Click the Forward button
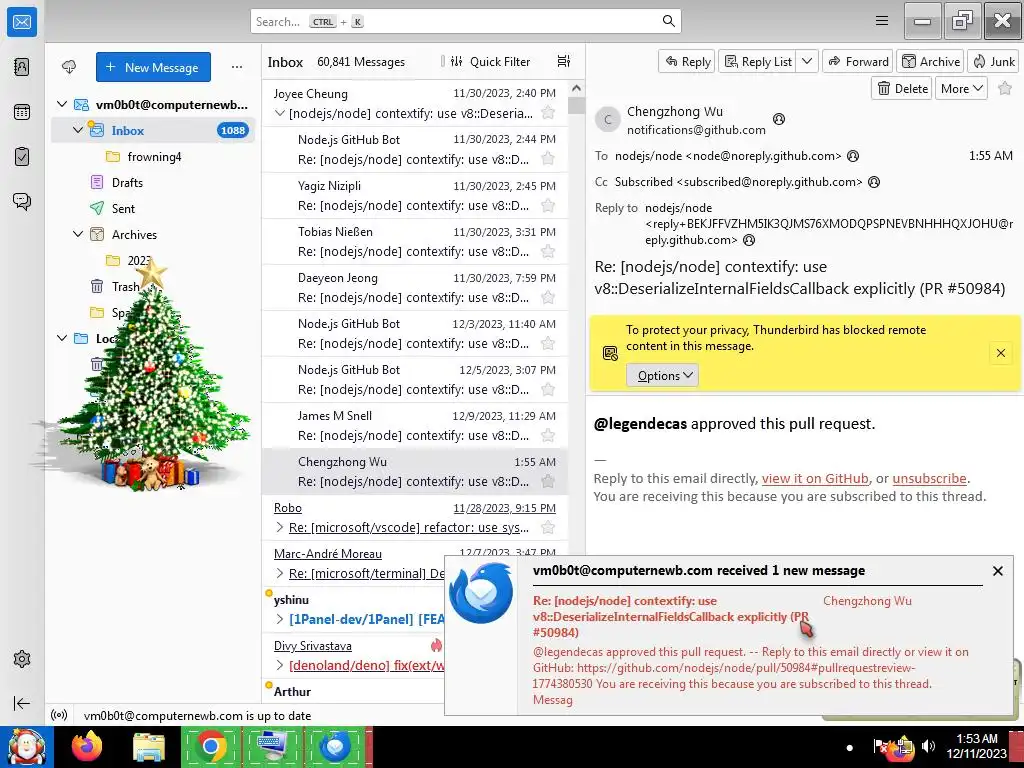Image resolution: width=1024 pixels, height=768 pixels. (858, 61)
